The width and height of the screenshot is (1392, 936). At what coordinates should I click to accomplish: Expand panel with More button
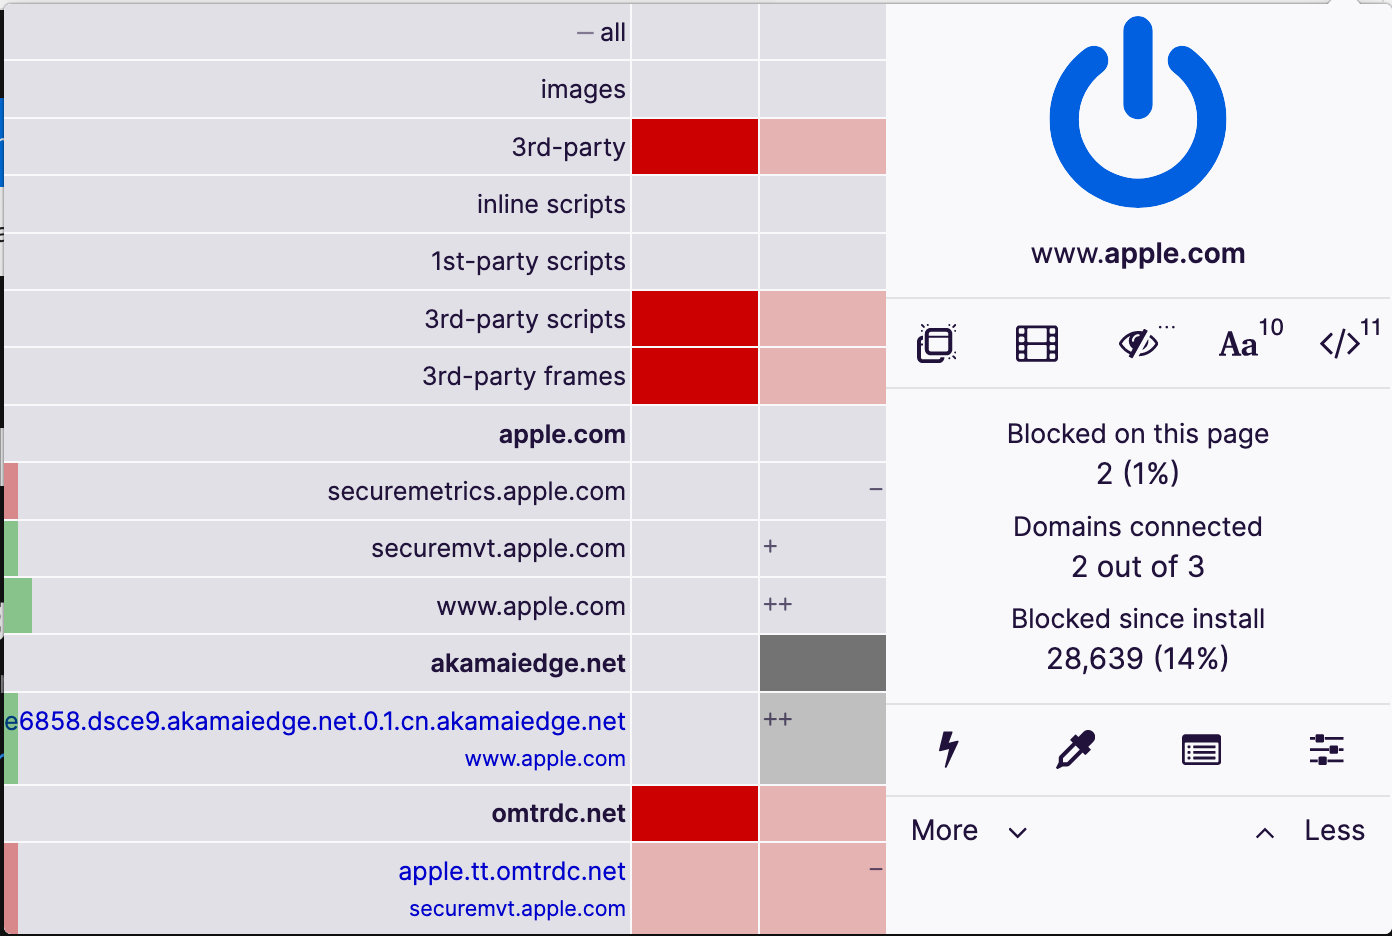click(968, 831)
